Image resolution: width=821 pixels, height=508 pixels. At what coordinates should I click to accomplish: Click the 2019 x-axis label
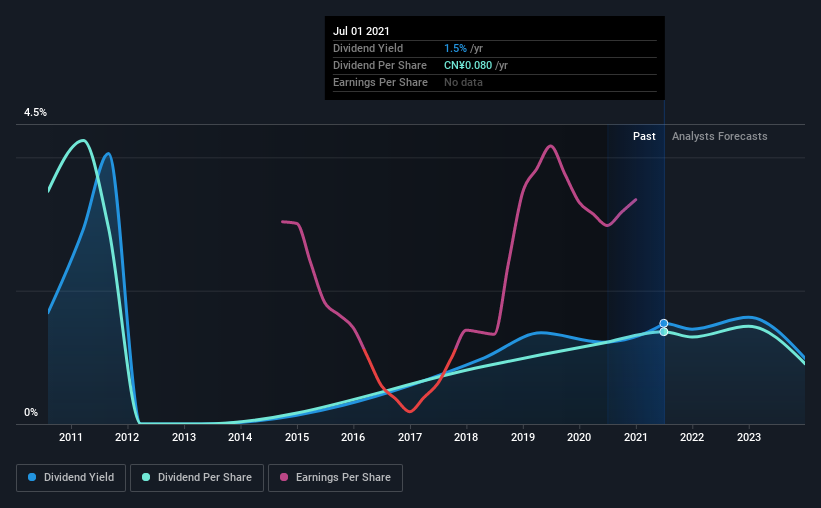tap(523, 437)
